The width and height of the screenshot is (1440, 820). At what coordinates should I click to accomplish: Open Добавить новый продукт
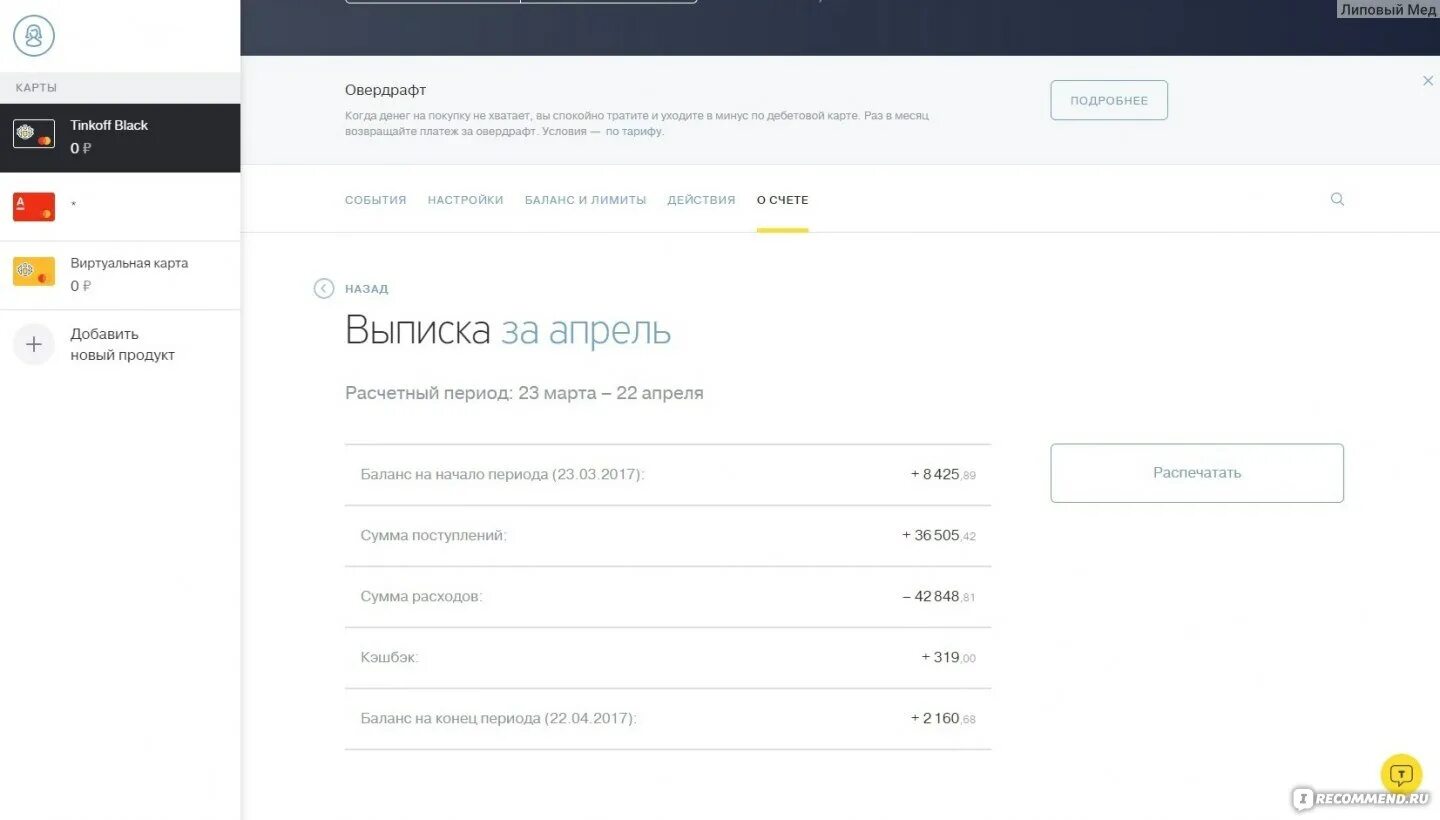point(122,344)
